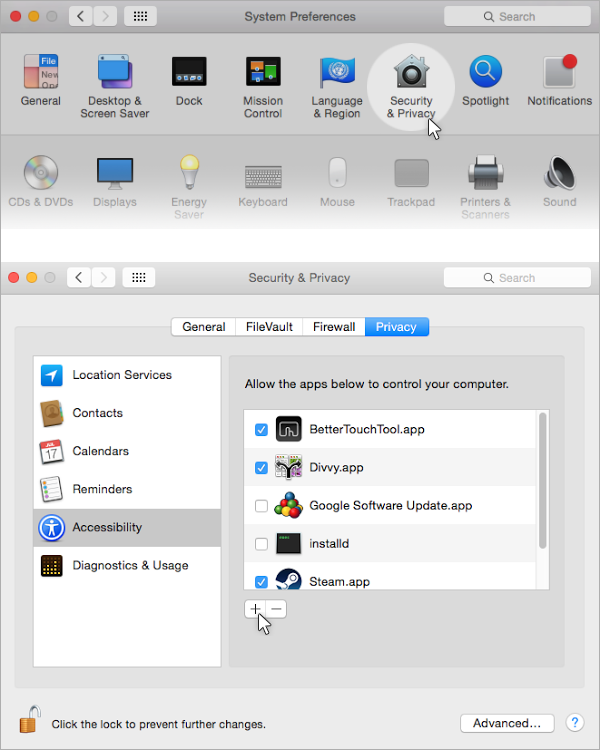Click the app list vertical scrollbar
Image resolution: width=600 pixels, height=750 pixels.
[542, 480]
